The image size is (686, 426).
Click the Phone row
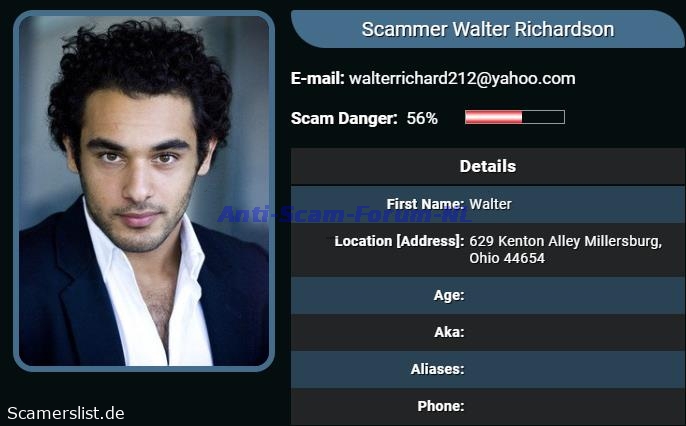[x=487, y=407]
